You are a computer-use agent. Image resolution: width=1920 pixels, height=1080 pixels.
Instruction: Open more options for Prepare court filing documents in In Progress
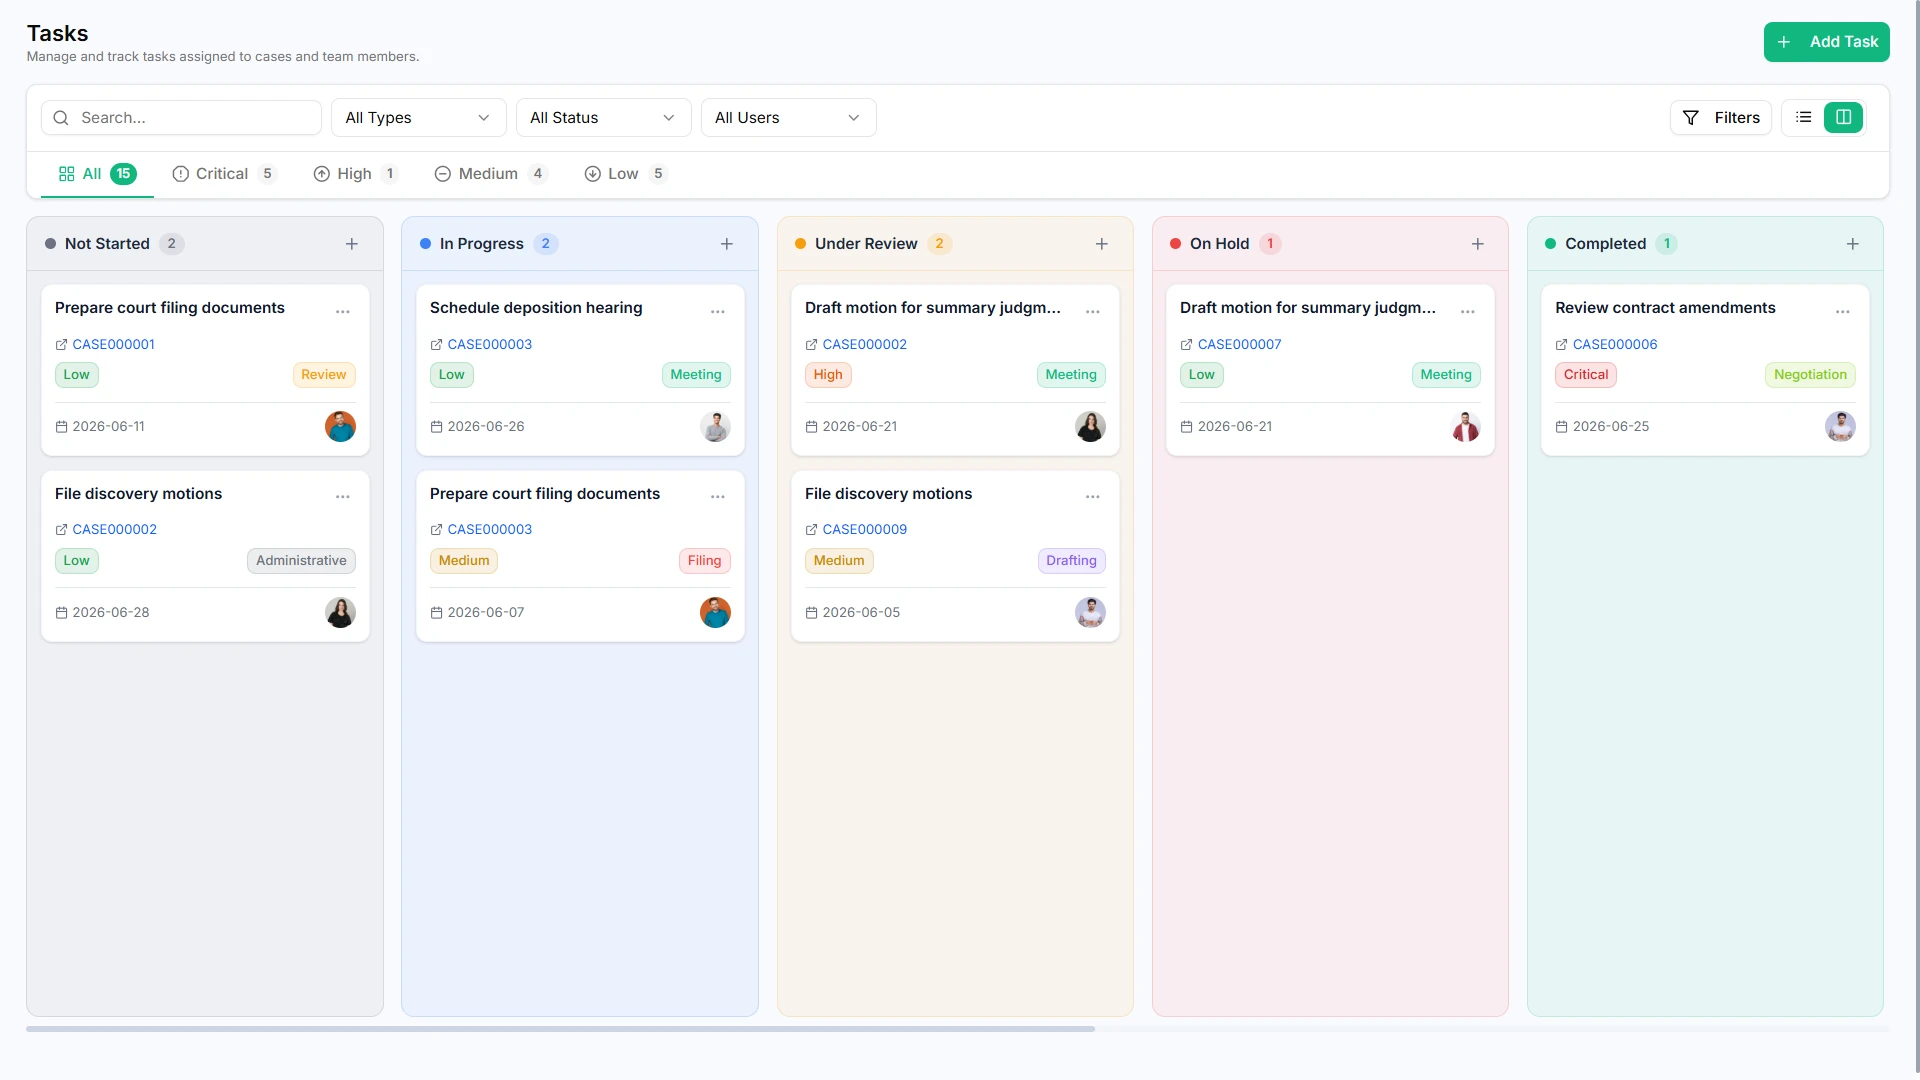click(718, 497)
